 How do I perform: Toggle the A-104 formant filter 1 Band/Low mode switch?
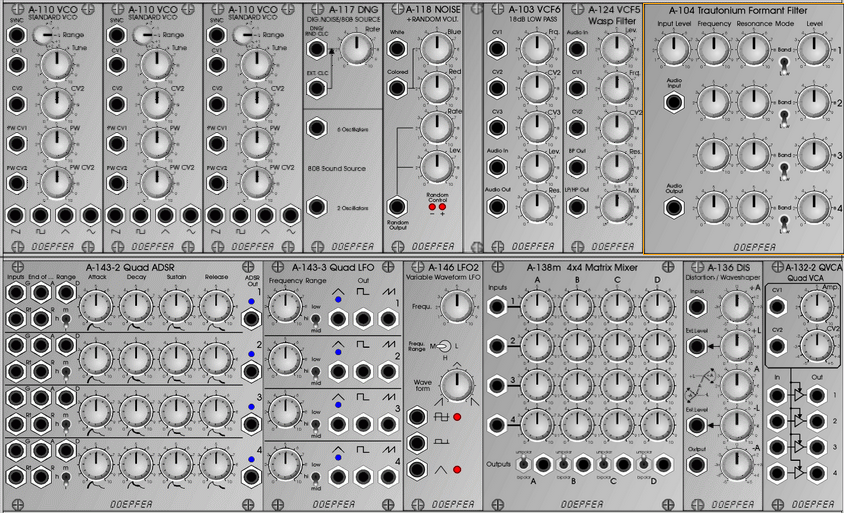point(784,63)
